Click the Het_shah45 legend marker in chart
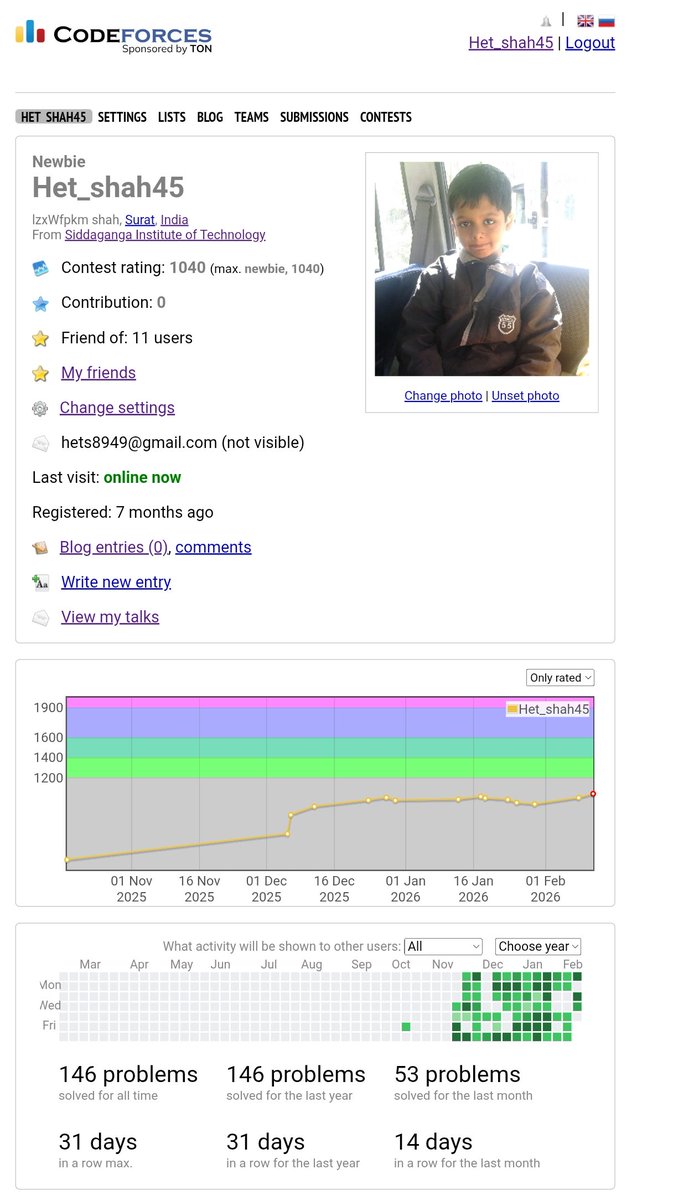Viewport: 699px width, 1200px height. click(x=513, y=709)
